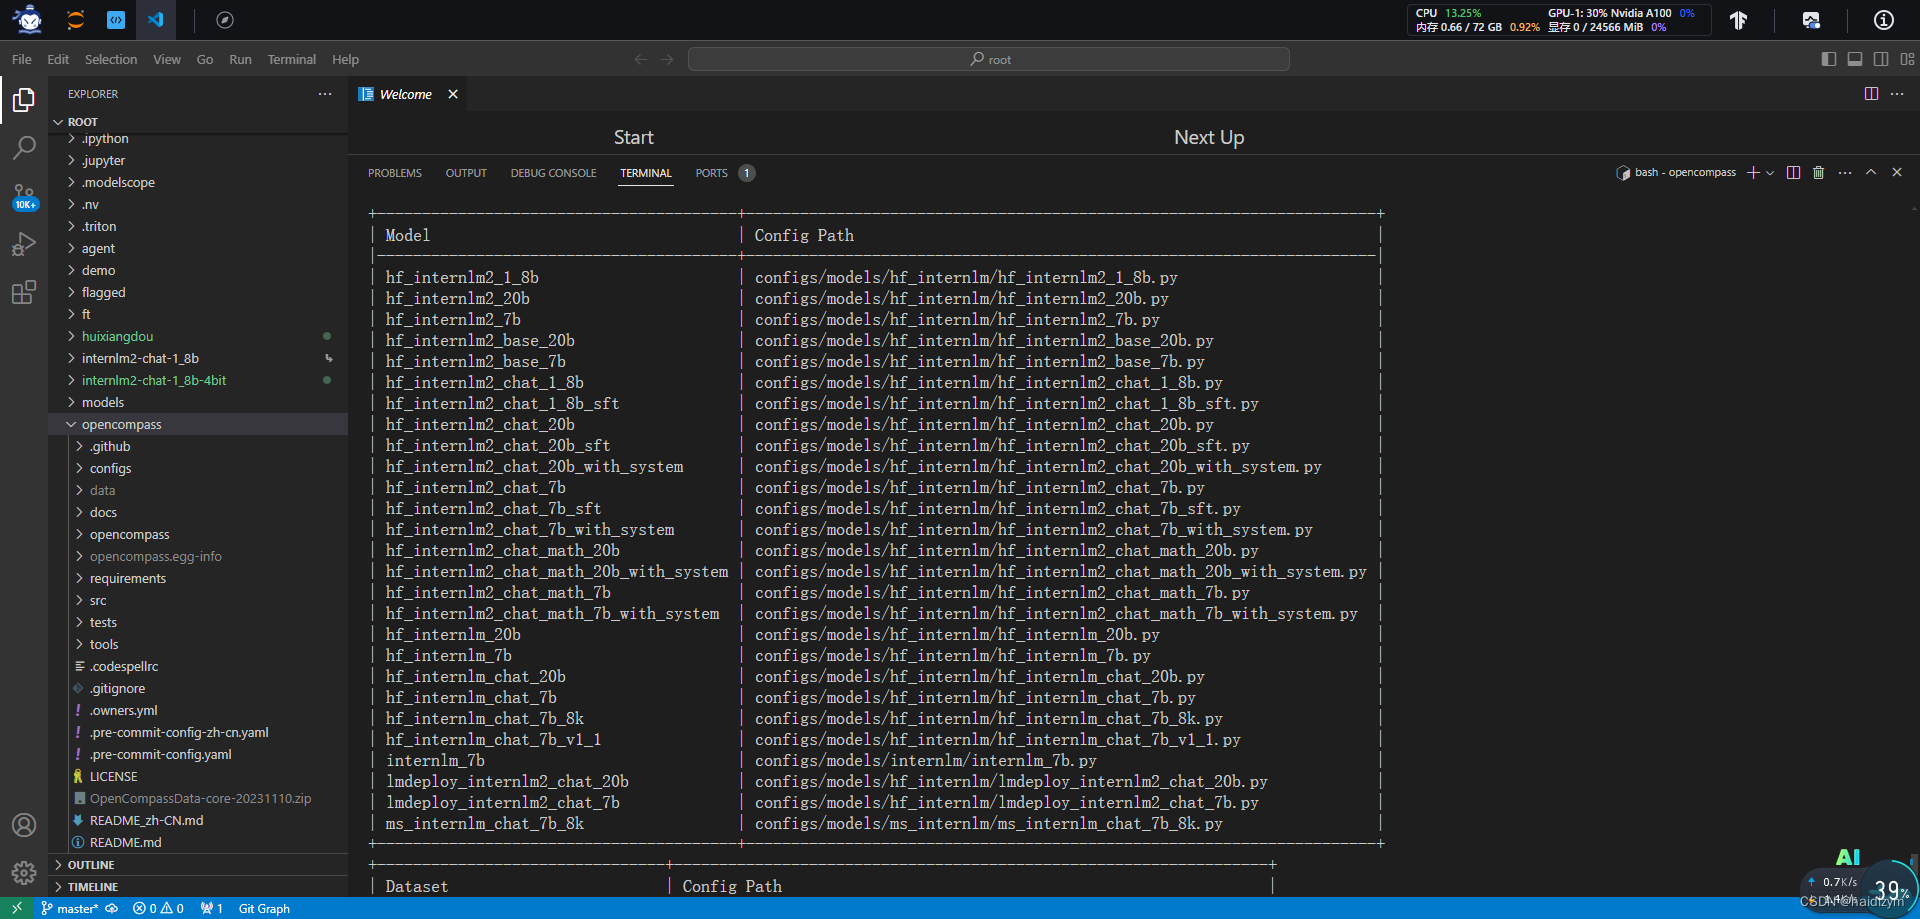Open problems counter errors and warnings

pos(158,908)
